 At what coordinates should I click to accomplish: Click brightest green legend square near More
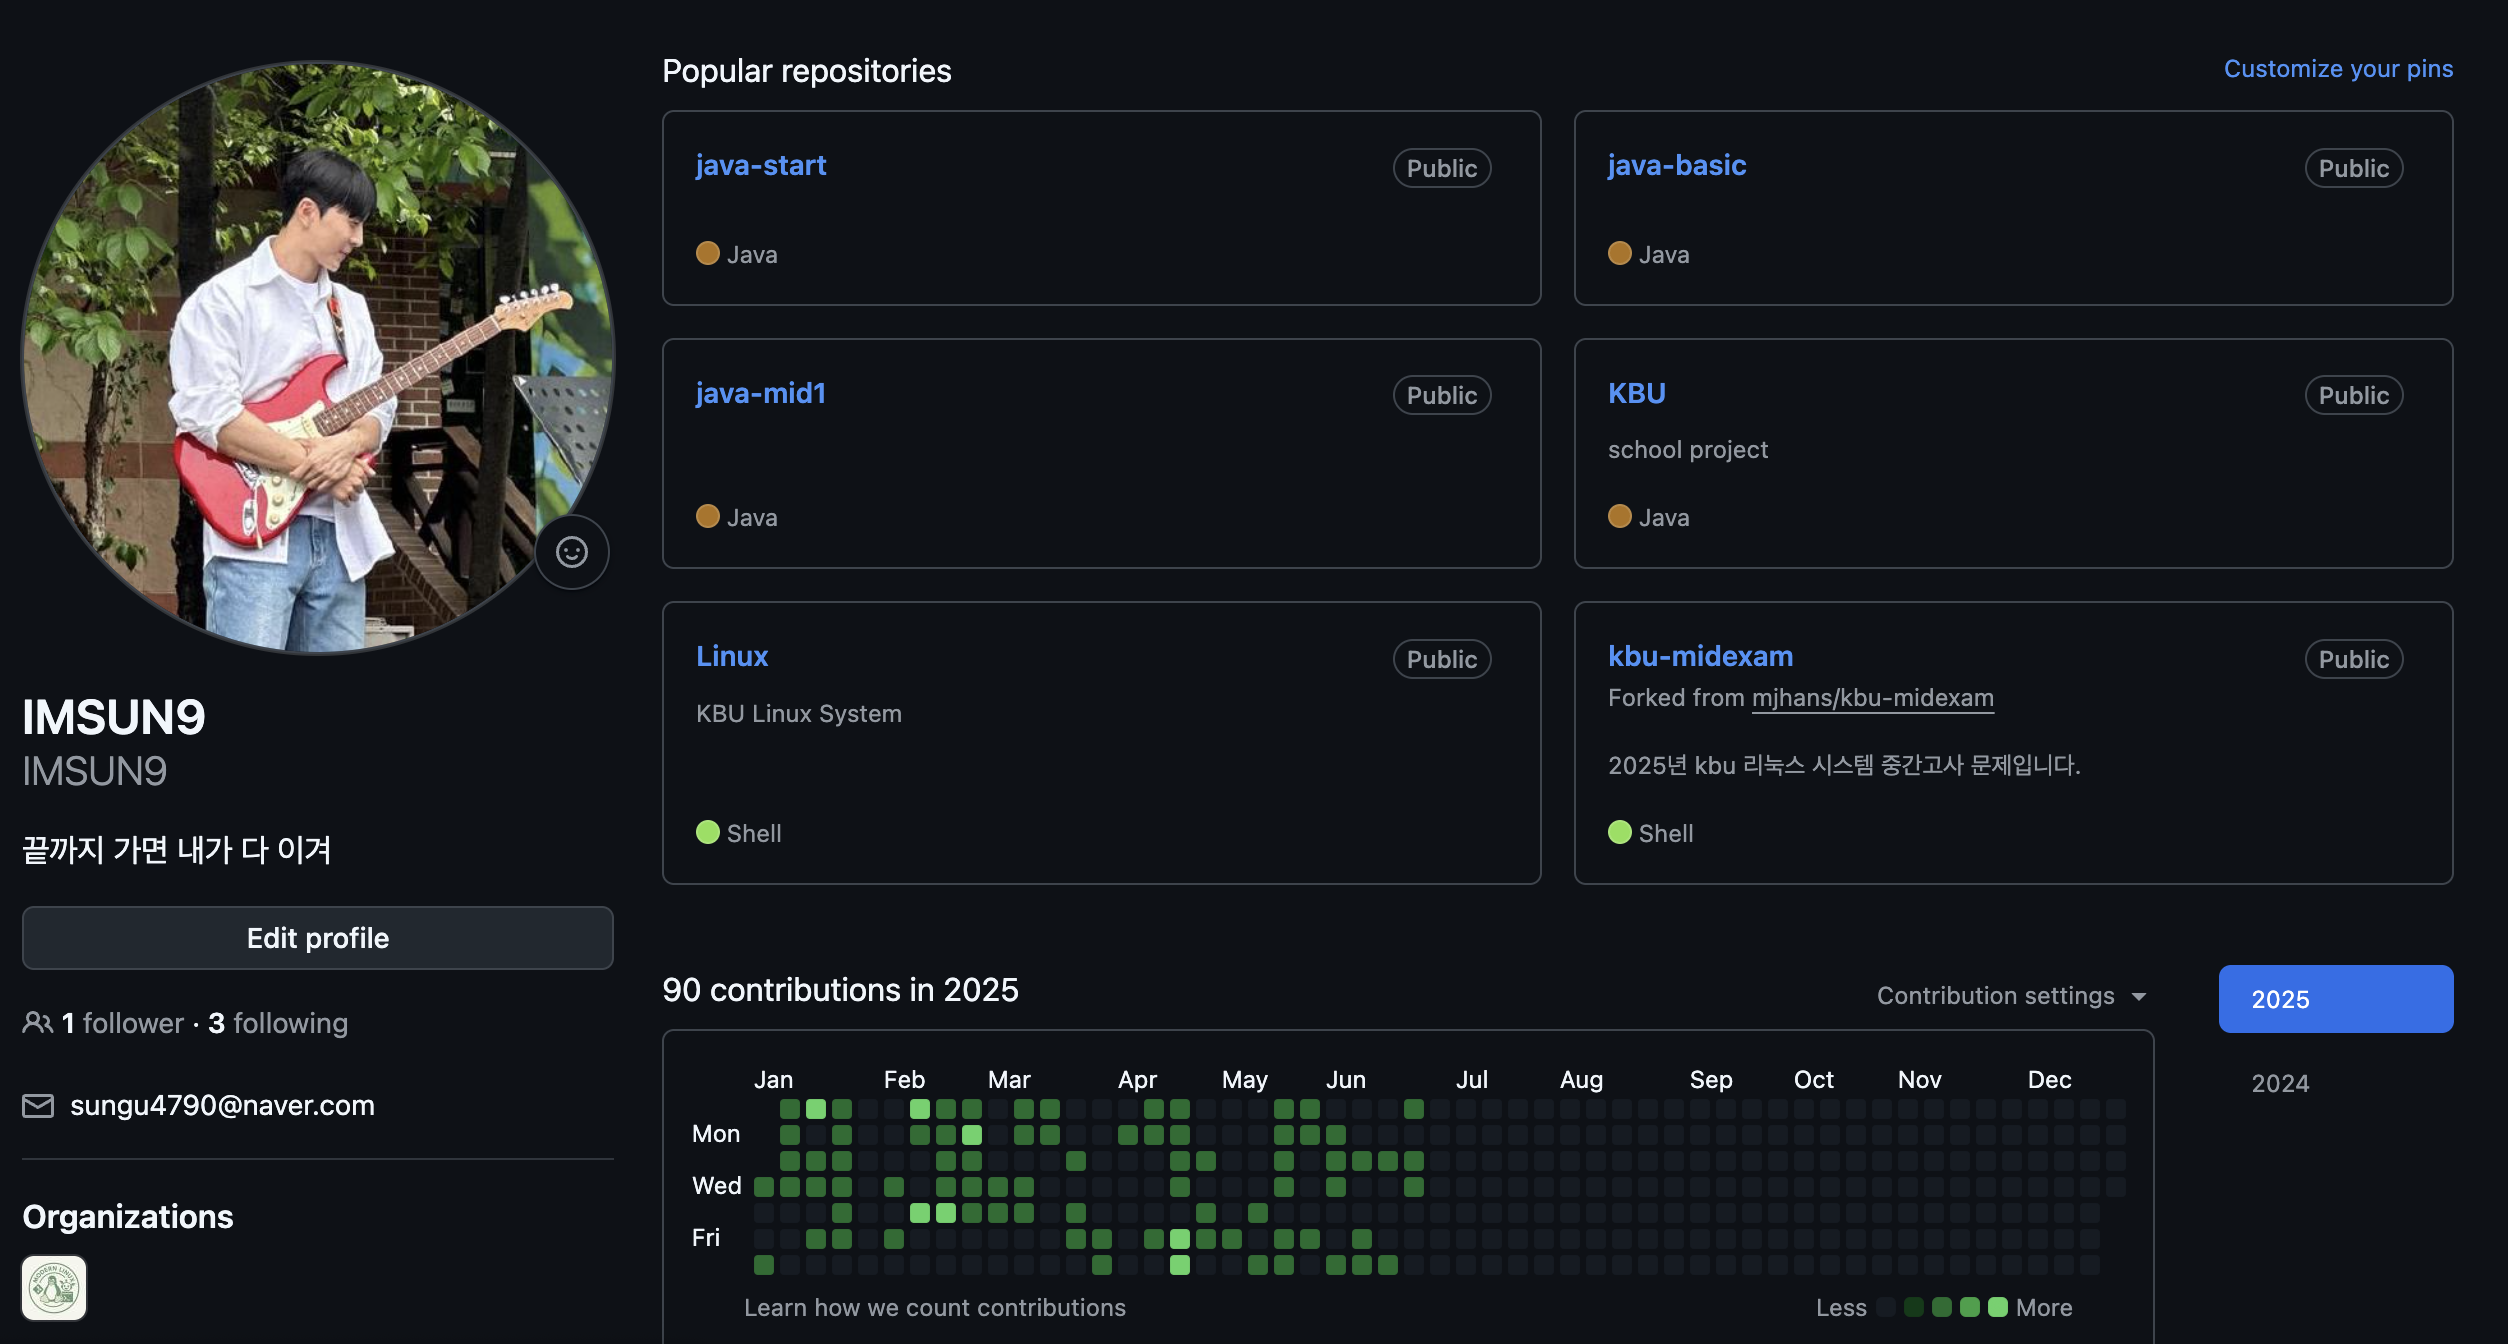point(1998,1307)
